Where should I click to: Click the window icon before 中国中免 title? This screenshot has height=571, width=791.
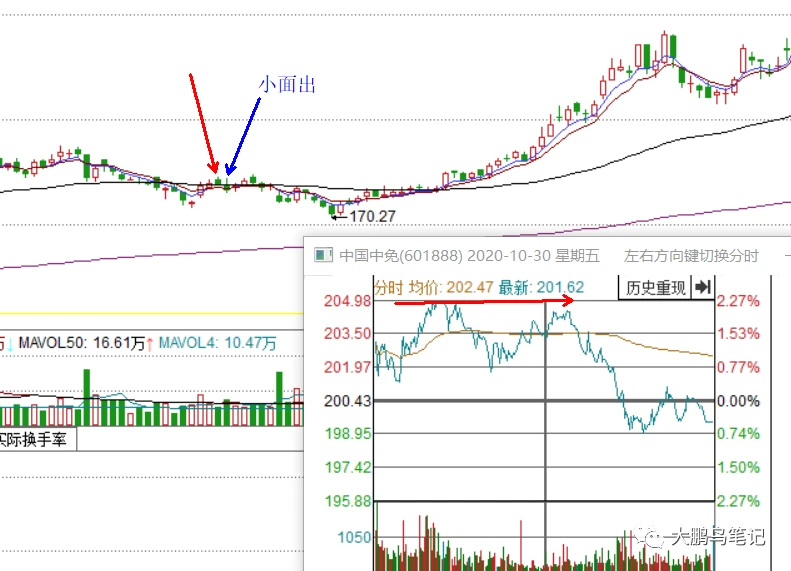[x=323, y=255]
